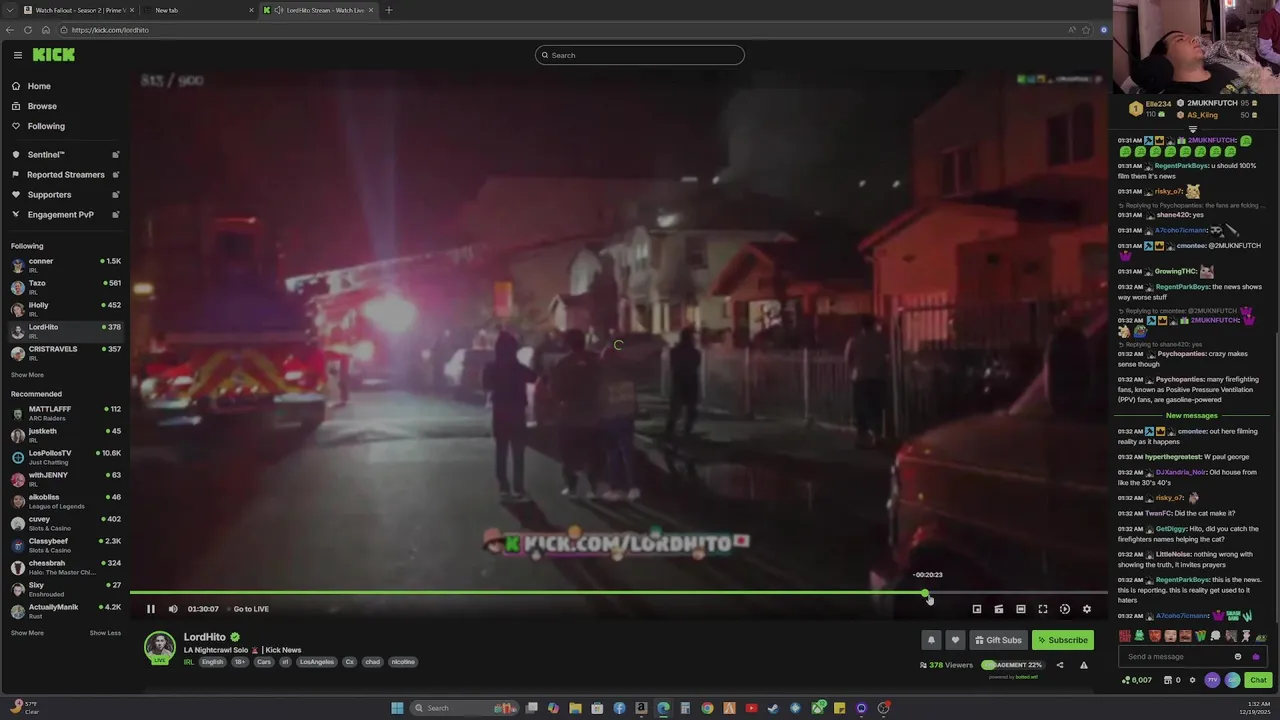Image resolution: width=1280 pixels, height=720 pixels.
Task: Open Chrome from taskbar
Action: point(707,708)
